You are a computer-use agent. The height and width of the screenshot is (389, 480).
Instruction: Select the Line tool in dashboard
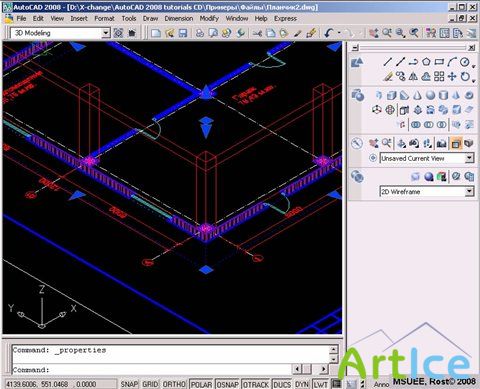coord(387,62)
